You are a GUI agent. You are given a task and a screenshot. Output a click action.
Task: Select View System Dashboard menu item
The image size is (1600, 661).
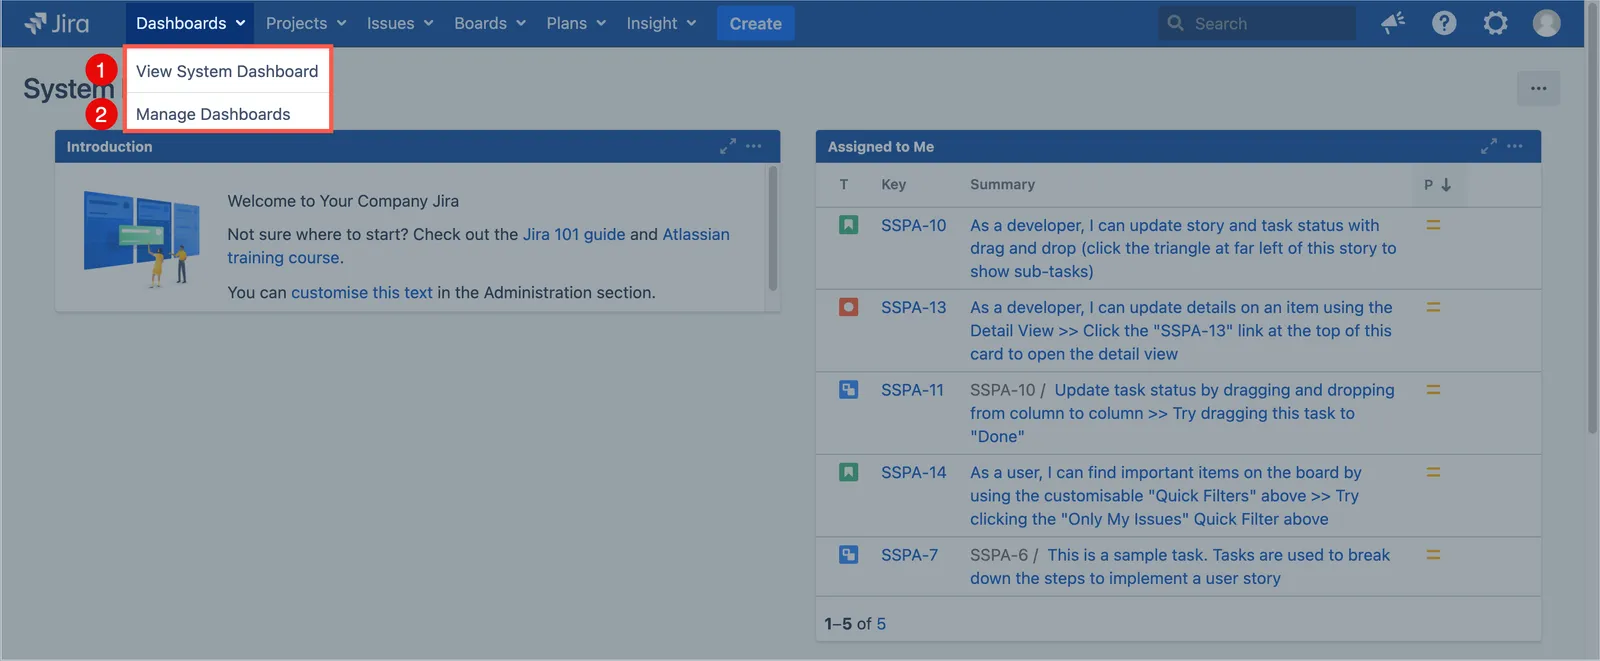pyautogui.click(x=228, y=71)
